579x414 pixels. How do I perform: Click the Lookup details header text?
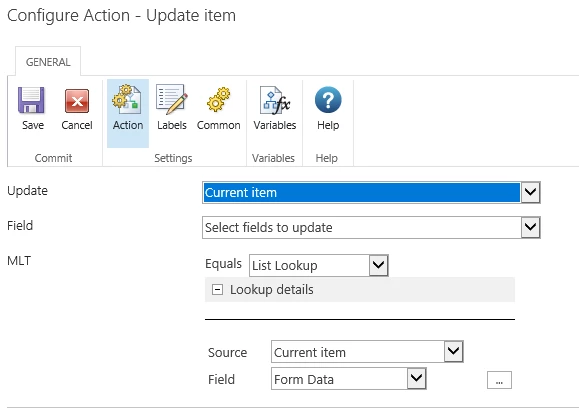[x=272, y=290]
